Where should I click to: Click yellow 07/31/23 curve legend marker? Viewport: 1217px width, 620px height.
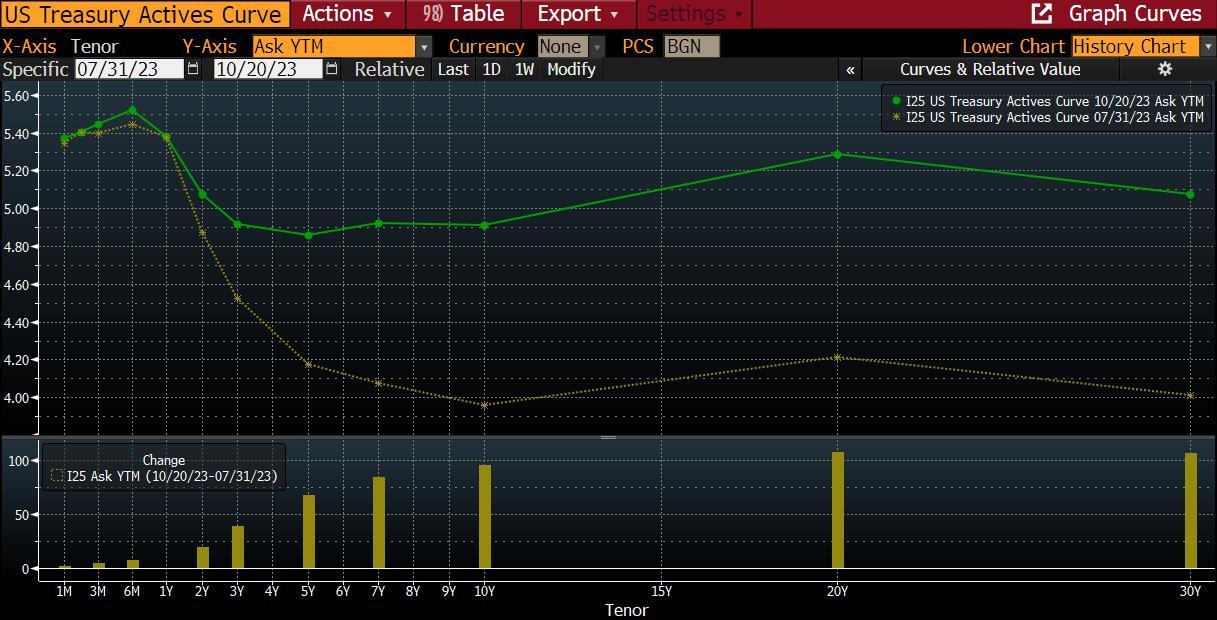pyautogui.click(x=895, y=117)
